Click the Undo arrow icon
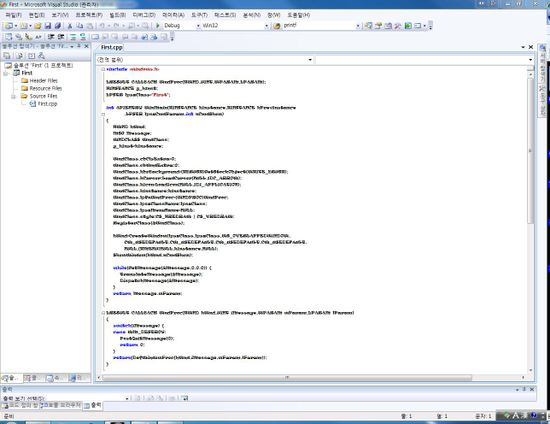 coord(102,26)
